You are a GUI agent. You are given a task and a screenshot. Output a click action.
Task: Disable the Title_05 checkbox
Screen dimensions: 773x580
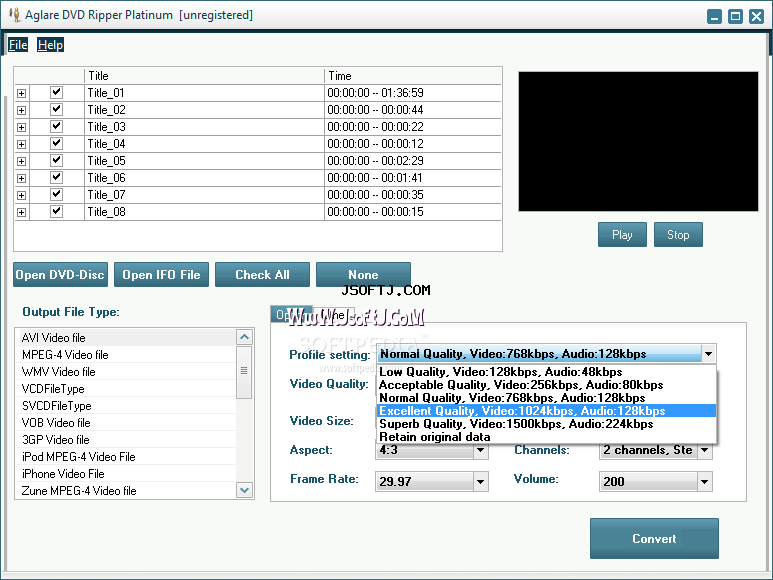57,160
